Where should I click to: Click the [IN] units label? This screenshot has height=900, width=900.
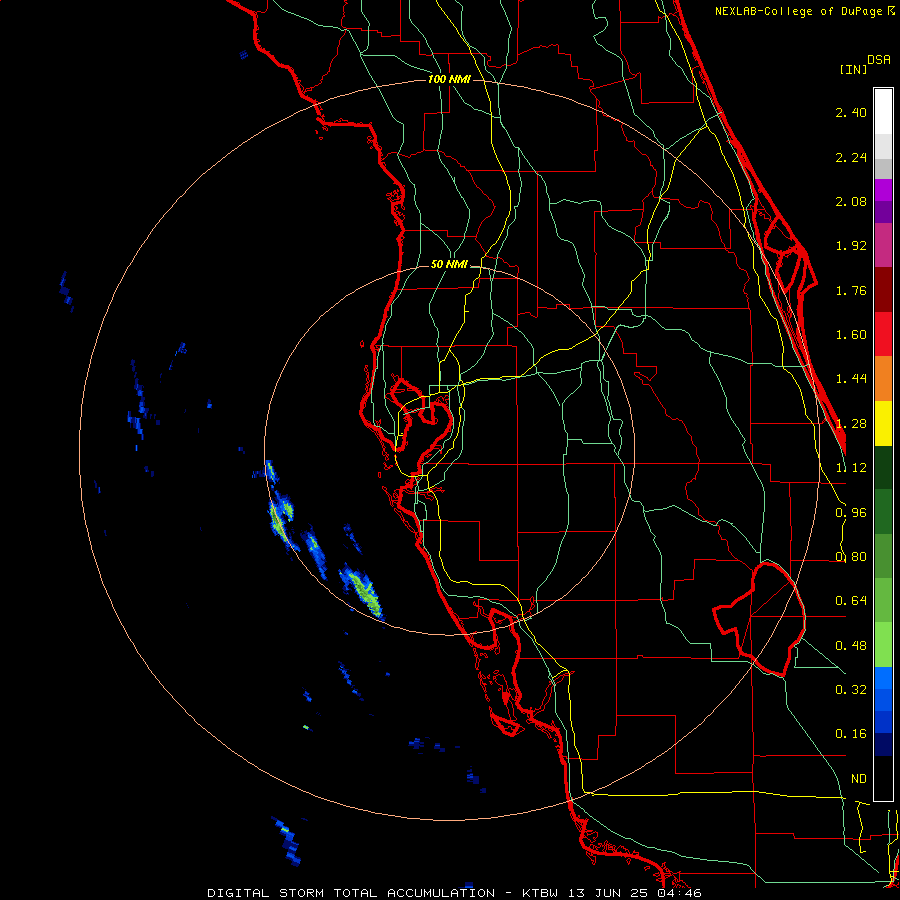(854, 69)
